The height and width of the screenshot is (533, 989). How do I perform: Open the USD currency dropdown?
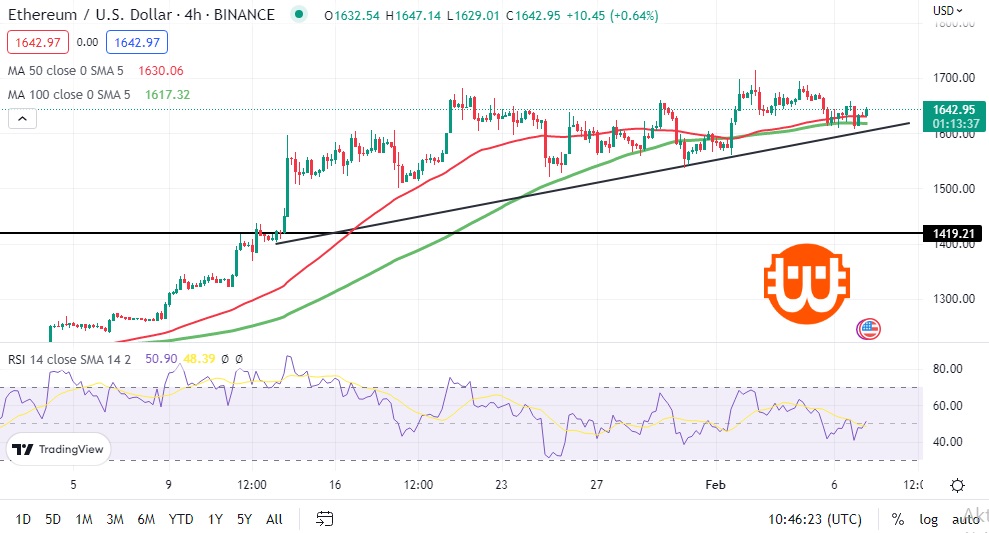tap(948, 10)
